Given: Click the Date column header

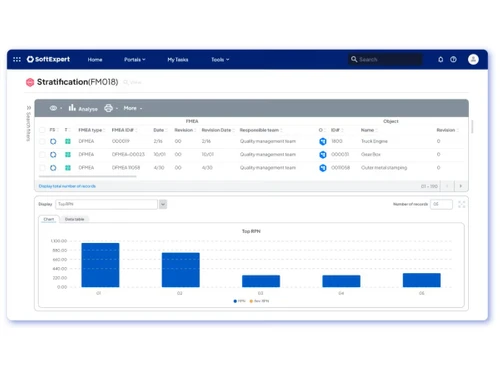Looking at the screenshot, I should point(160,130).
